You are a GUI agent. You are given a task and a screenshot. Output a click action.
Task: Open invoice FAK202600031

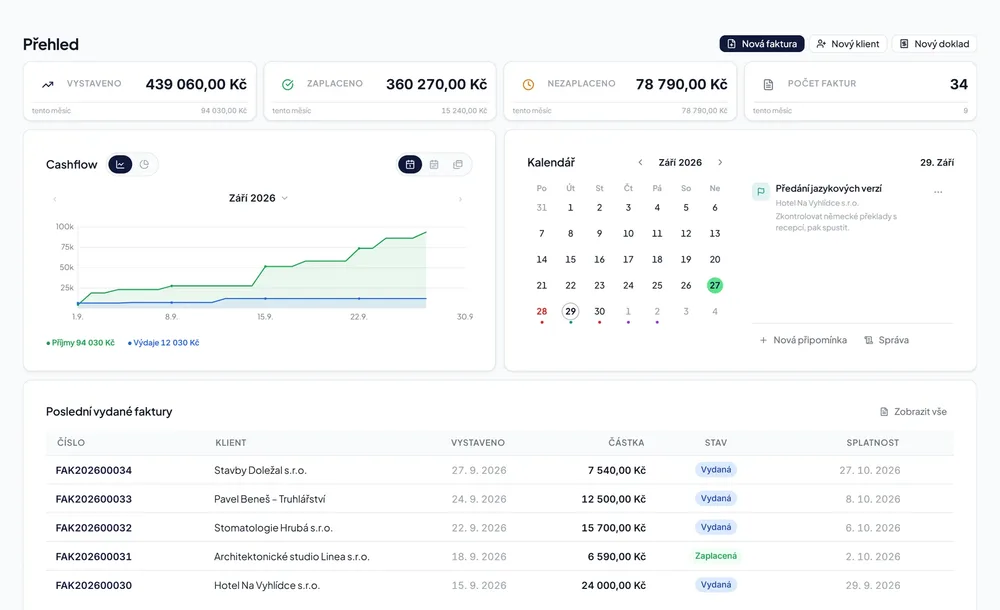click(94, 556)
